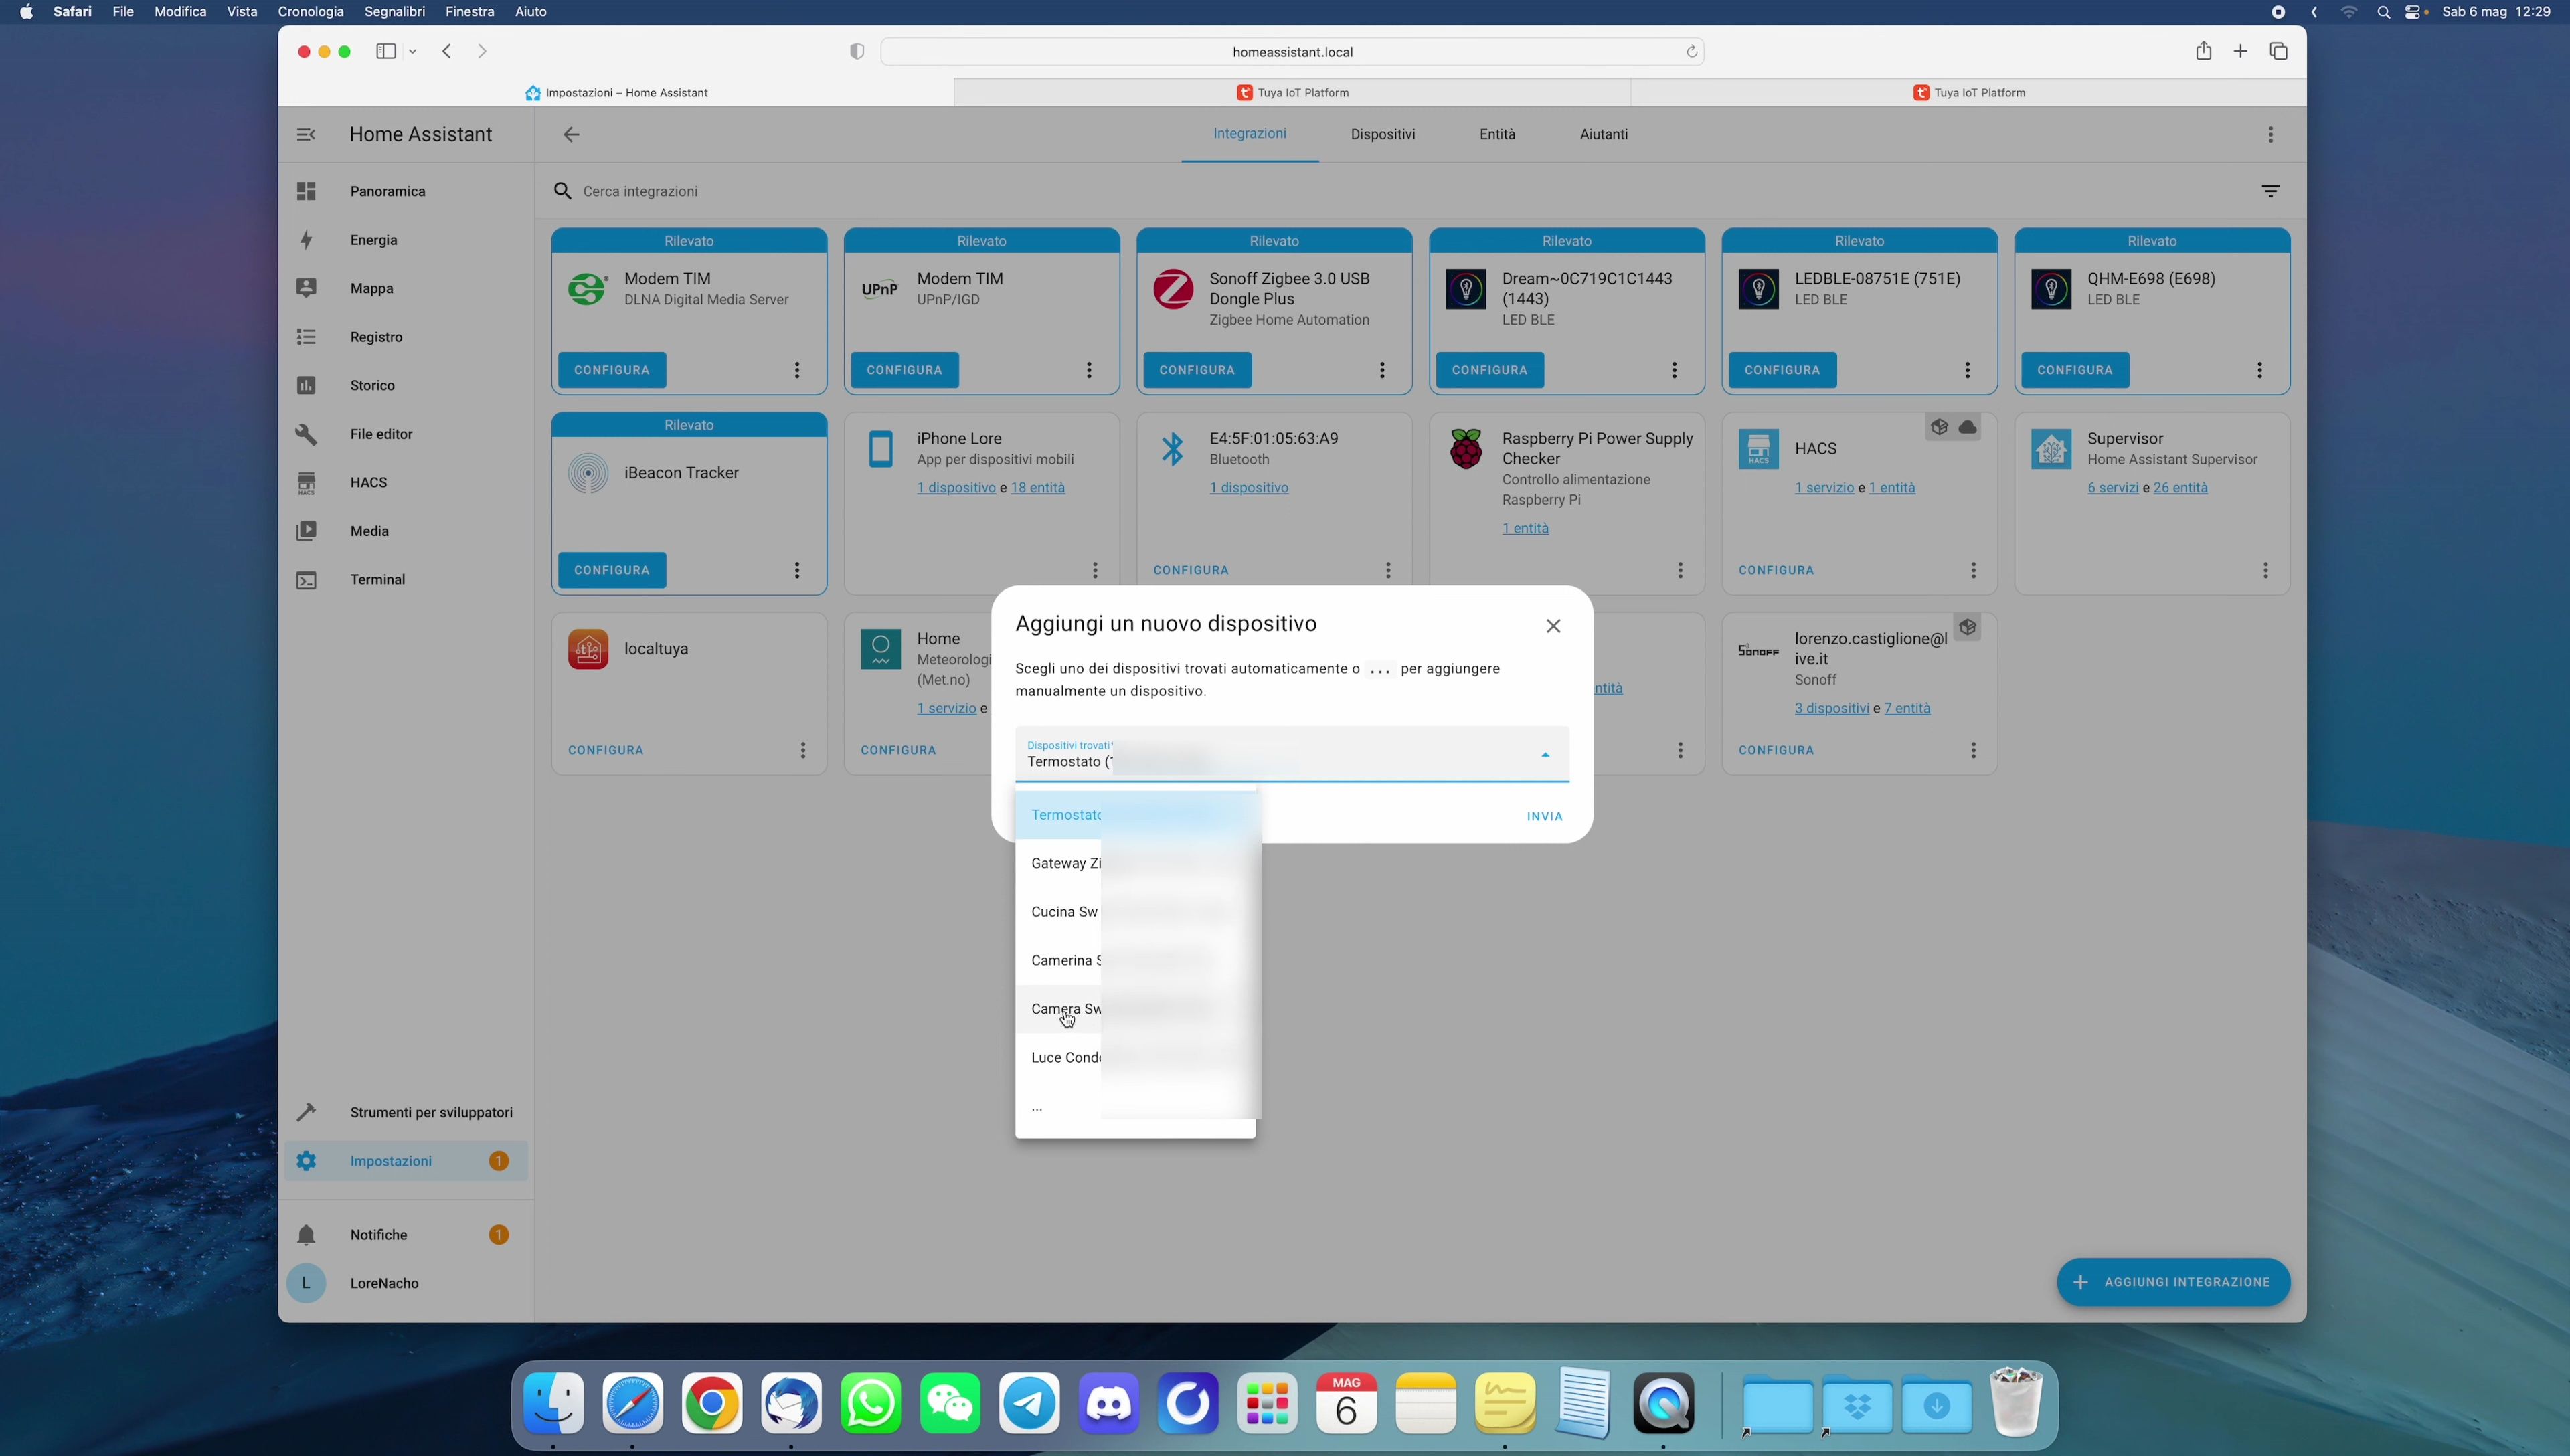The height and width of the screenshot is (1456, 2570).
Task: Open Notifiche bell in sidebar
Action: [x=406, y=1235]
